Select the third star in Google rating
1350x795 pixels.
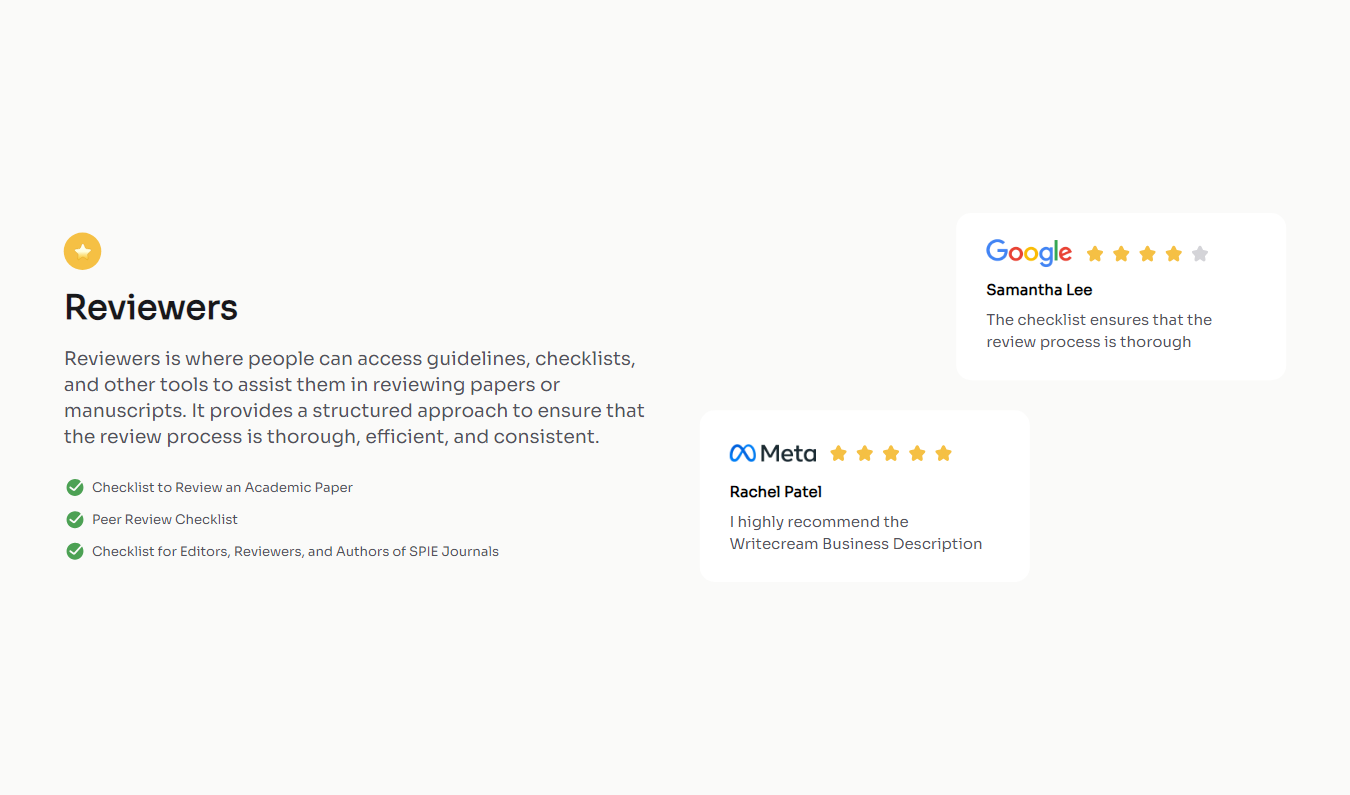click(1147, 254)
